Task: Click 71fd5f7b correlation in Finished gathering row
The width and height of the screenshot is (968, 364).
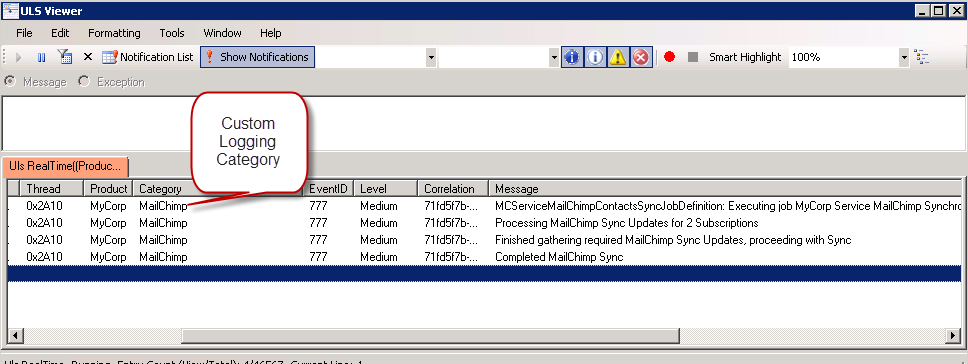Action: [451, 240]
